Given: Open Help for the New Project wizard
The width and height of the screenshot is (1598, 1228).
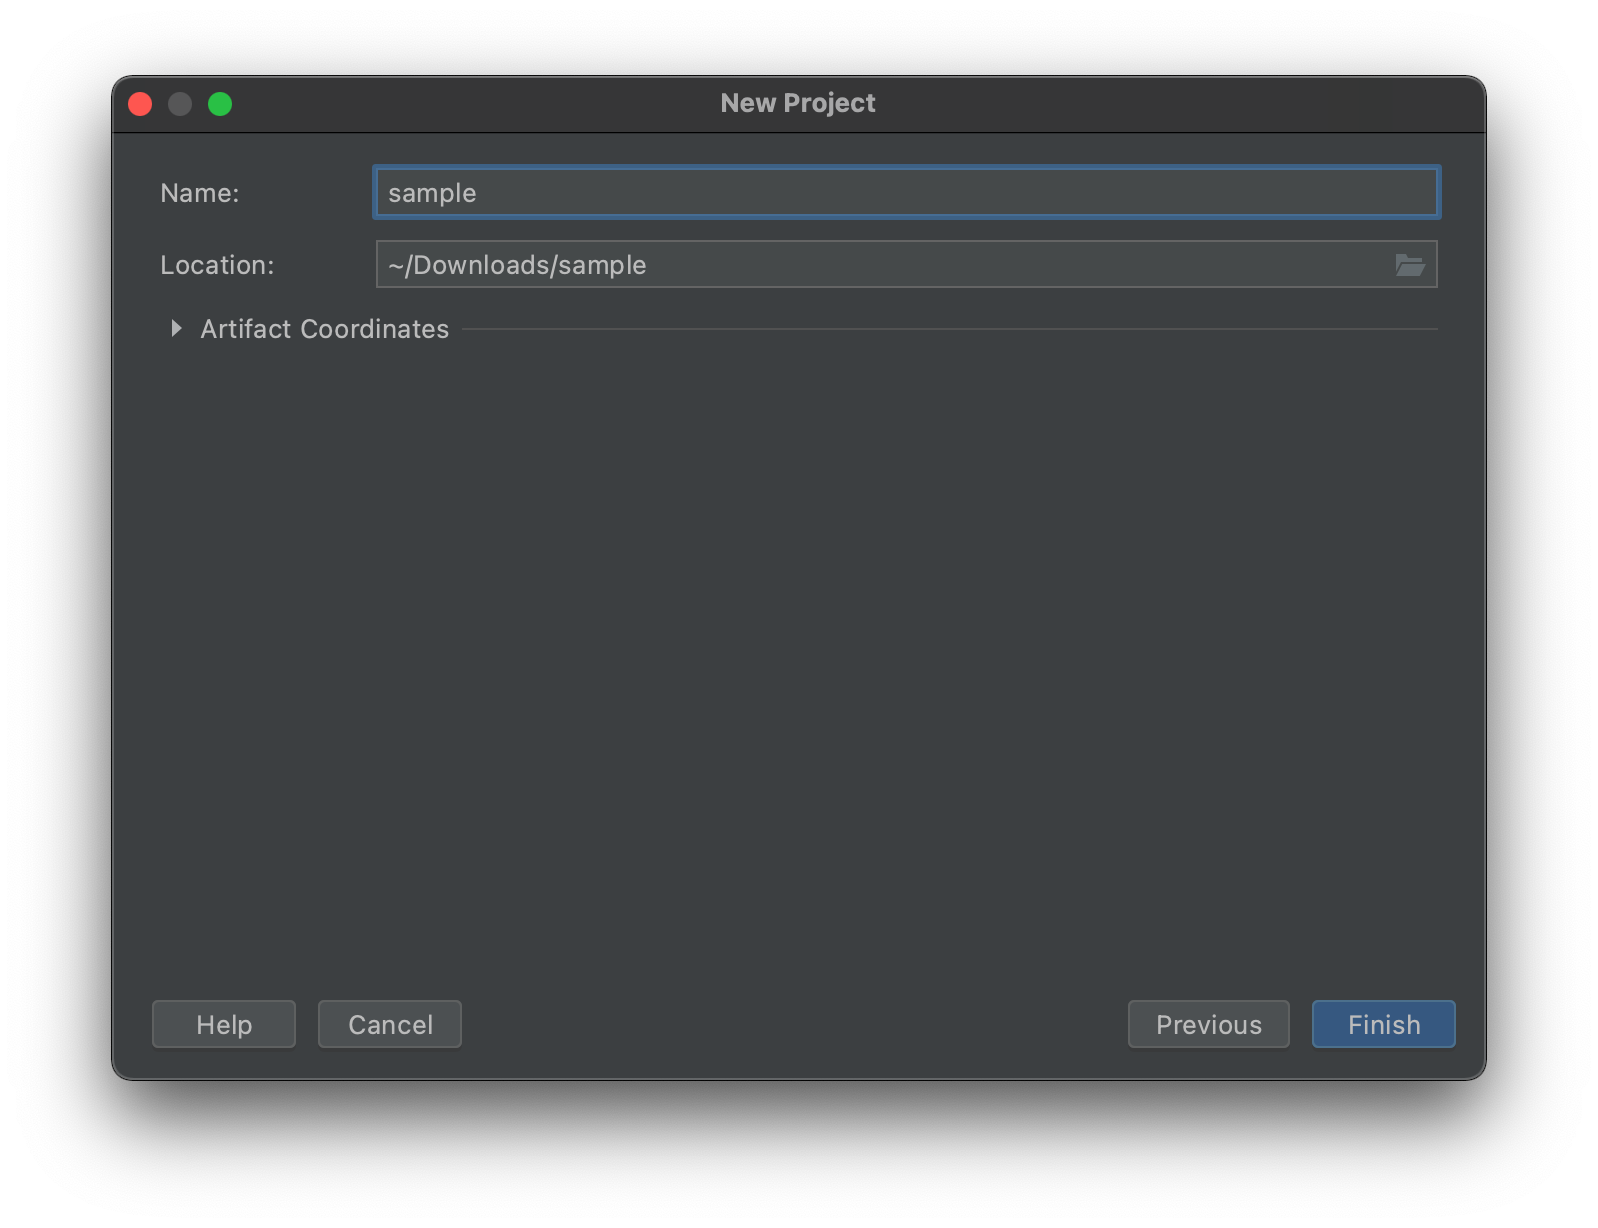Looking at the screenshot, I should point(224,1024).
